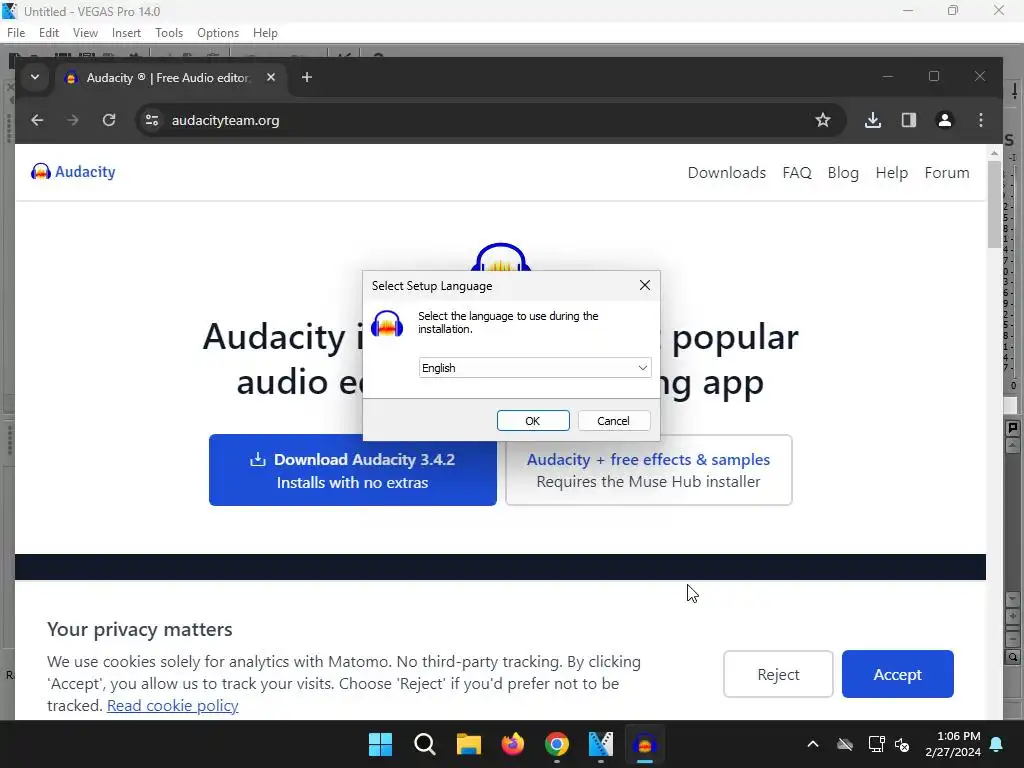This screenshot has width=1024, height=768.
Task: Accept analytics cookies
Action: click(x=897, y=674)
